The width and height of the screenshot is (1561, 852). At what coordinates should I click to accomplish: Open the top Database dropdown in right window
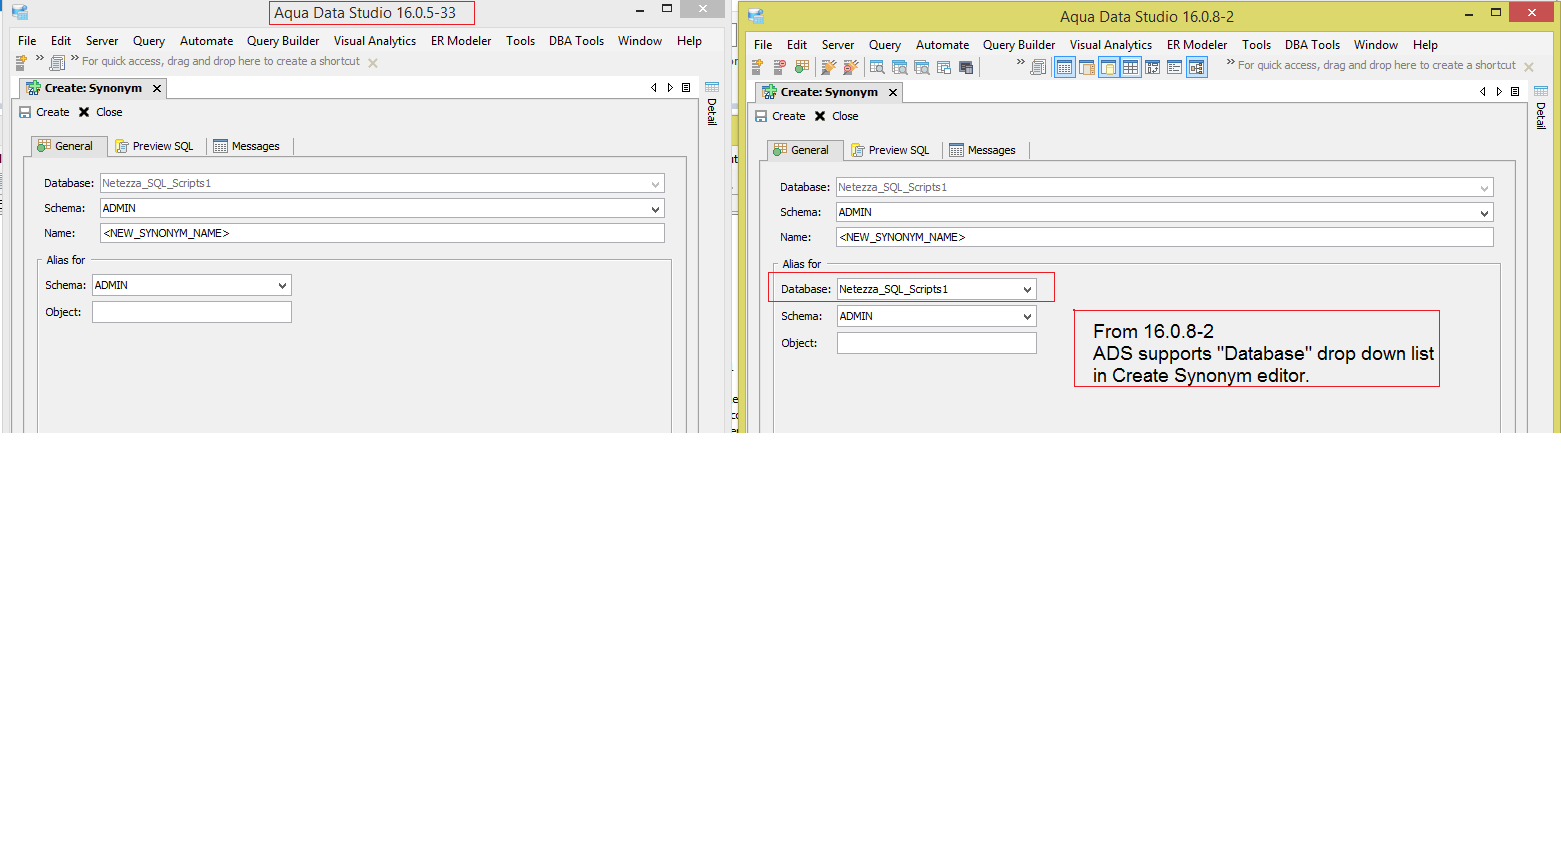pos(1485,188)
